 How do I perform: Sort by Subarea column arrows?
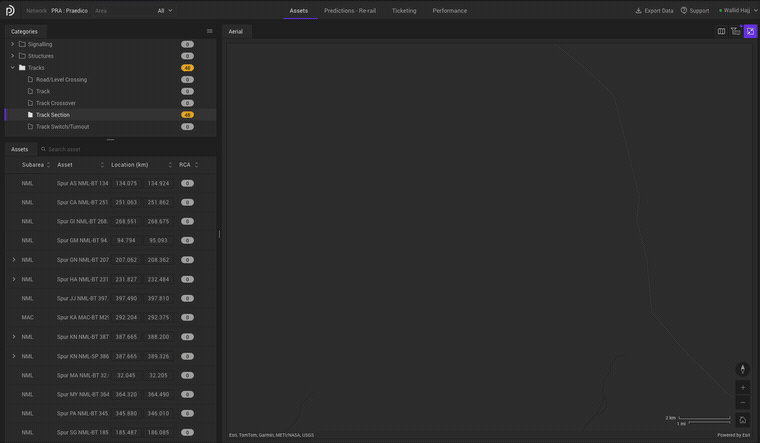48,165
